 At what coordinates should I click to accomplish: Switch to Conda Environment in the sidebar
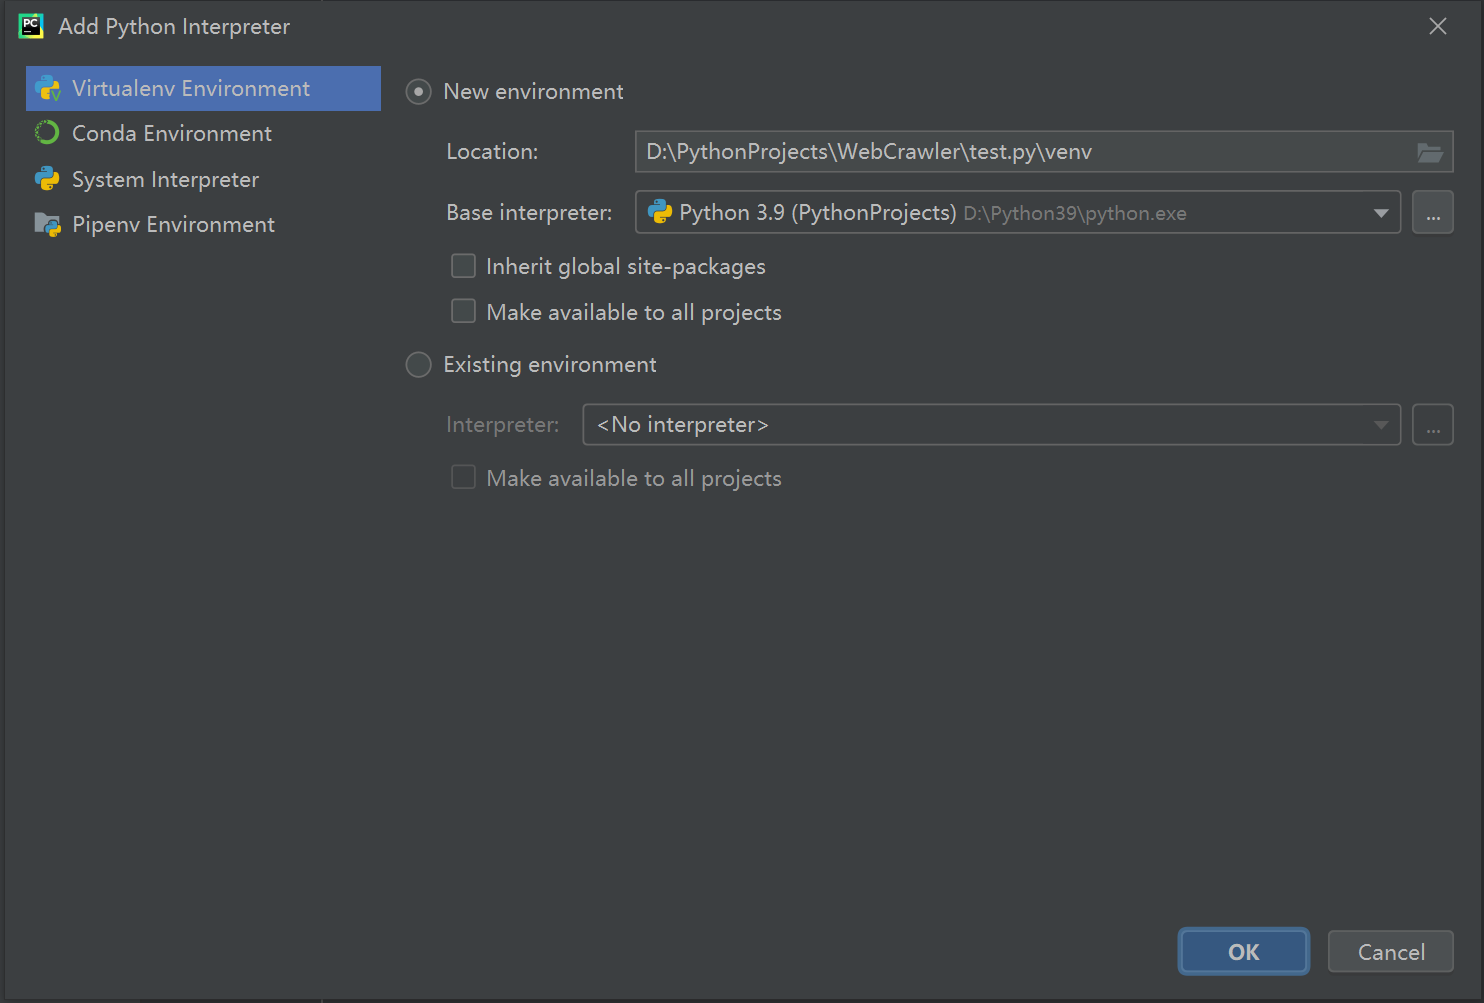click(171, 133)
